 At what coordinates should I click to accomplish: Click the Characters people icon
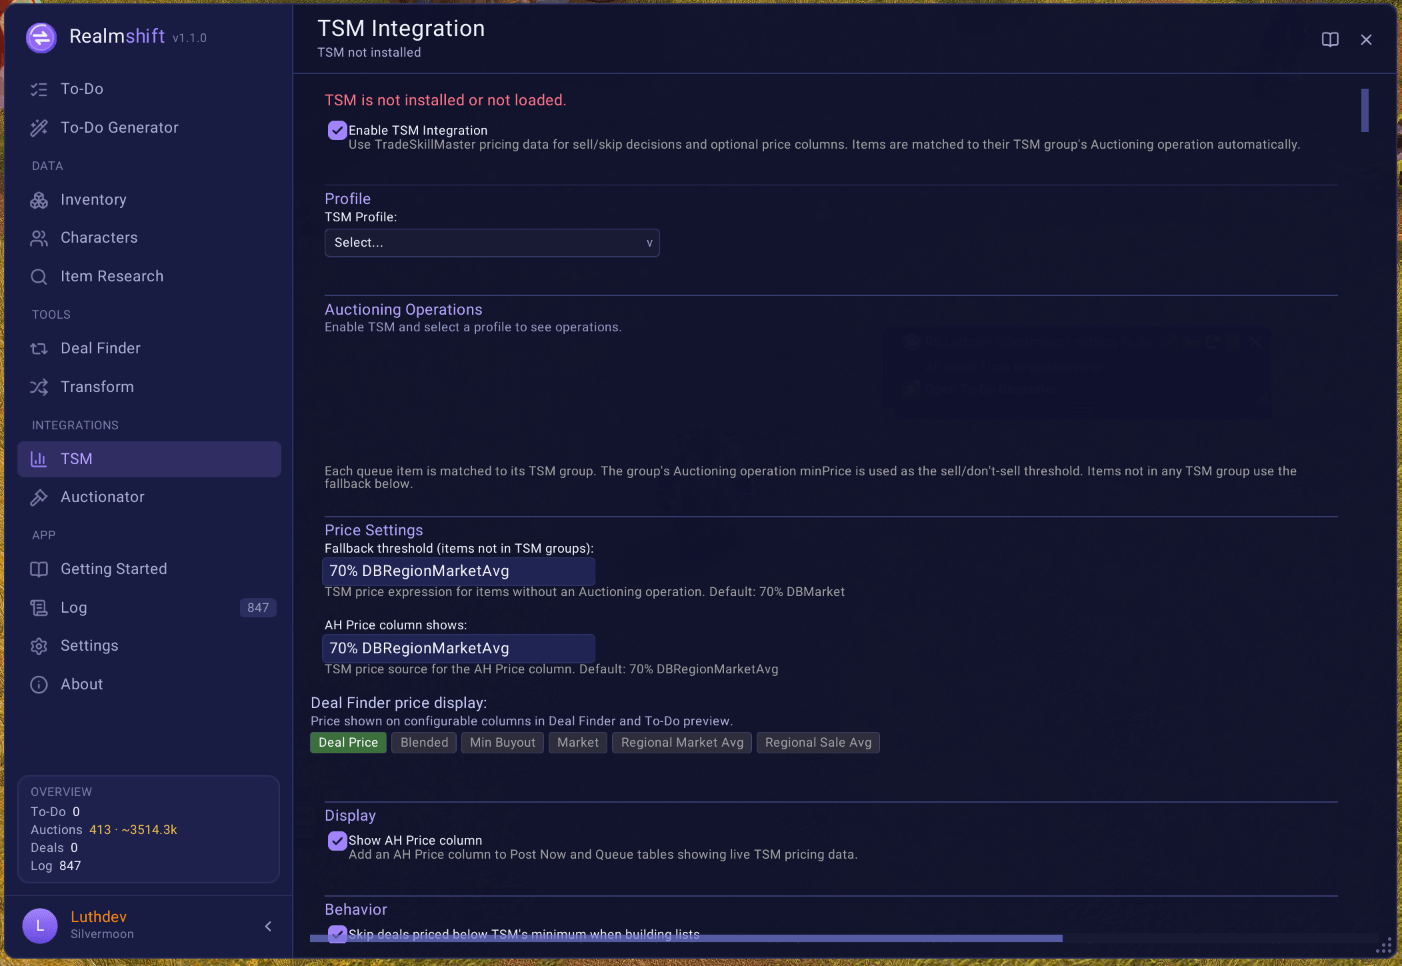click(39, 238)
